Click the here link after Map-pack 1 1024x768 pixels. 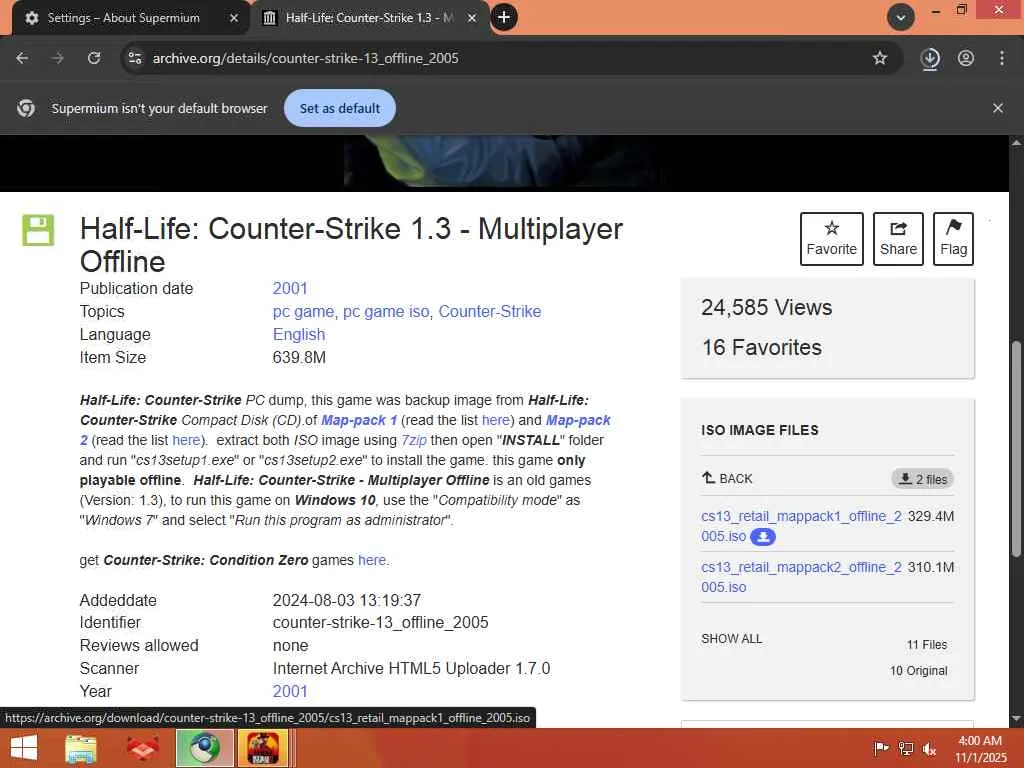[496, 421]
